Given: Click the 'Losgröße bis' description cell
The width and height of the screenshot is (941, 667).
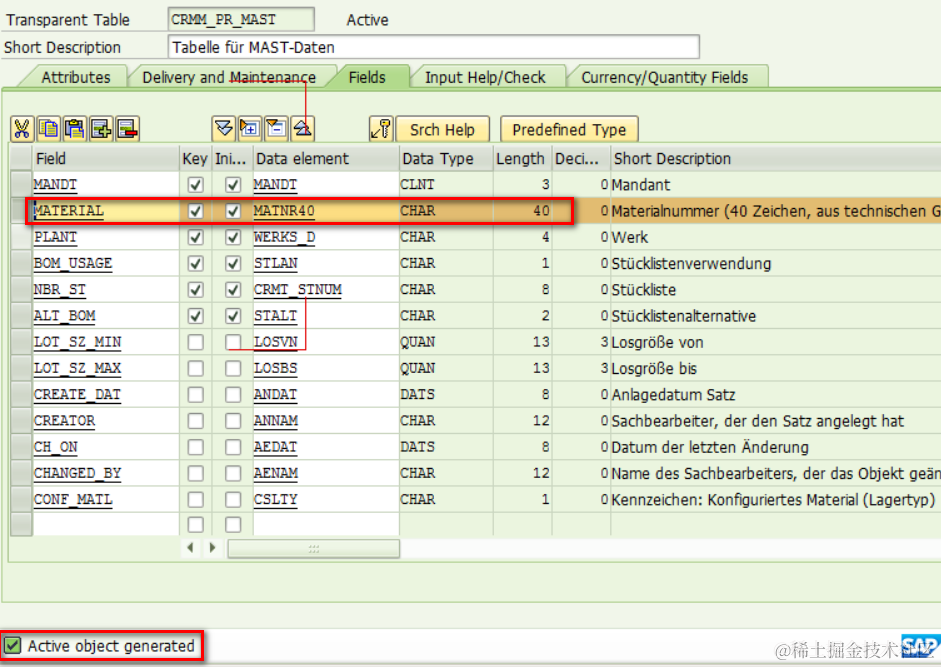Looking at the screenshot, I should pos(654,368).
